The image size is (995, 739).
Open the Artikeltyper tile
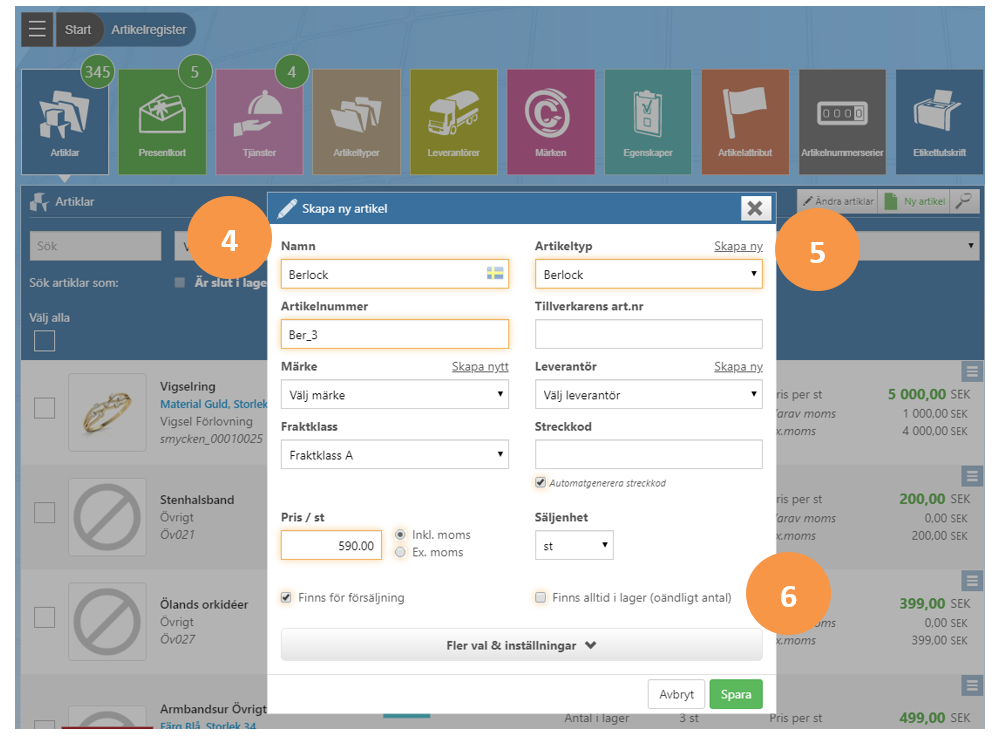[357, 122]
